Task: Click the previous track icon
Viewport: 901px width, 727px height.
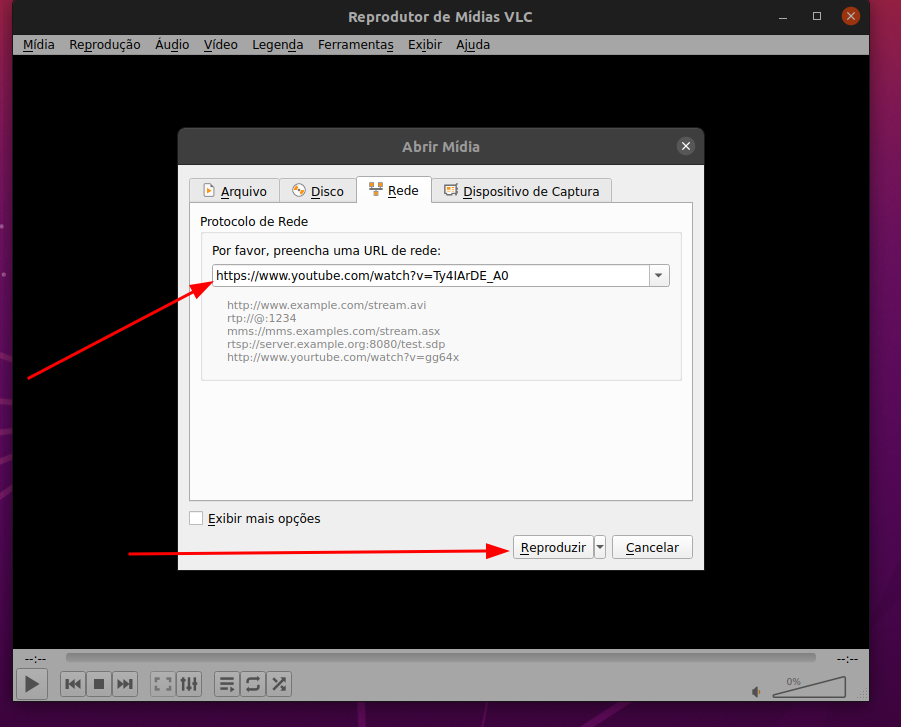Action: click(73, 684)
